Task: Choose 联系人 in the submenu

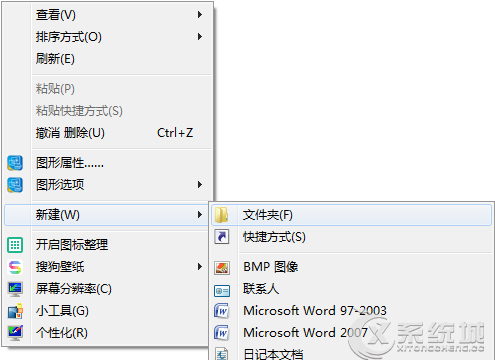Action: tap(352, 289)
